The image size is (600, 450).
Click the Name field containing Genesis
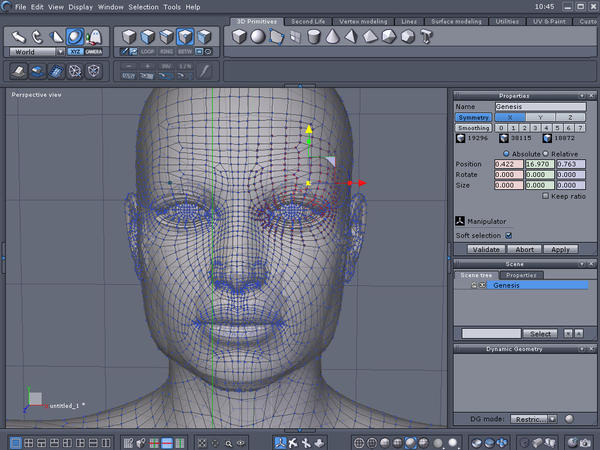click(x=539, y=106)
